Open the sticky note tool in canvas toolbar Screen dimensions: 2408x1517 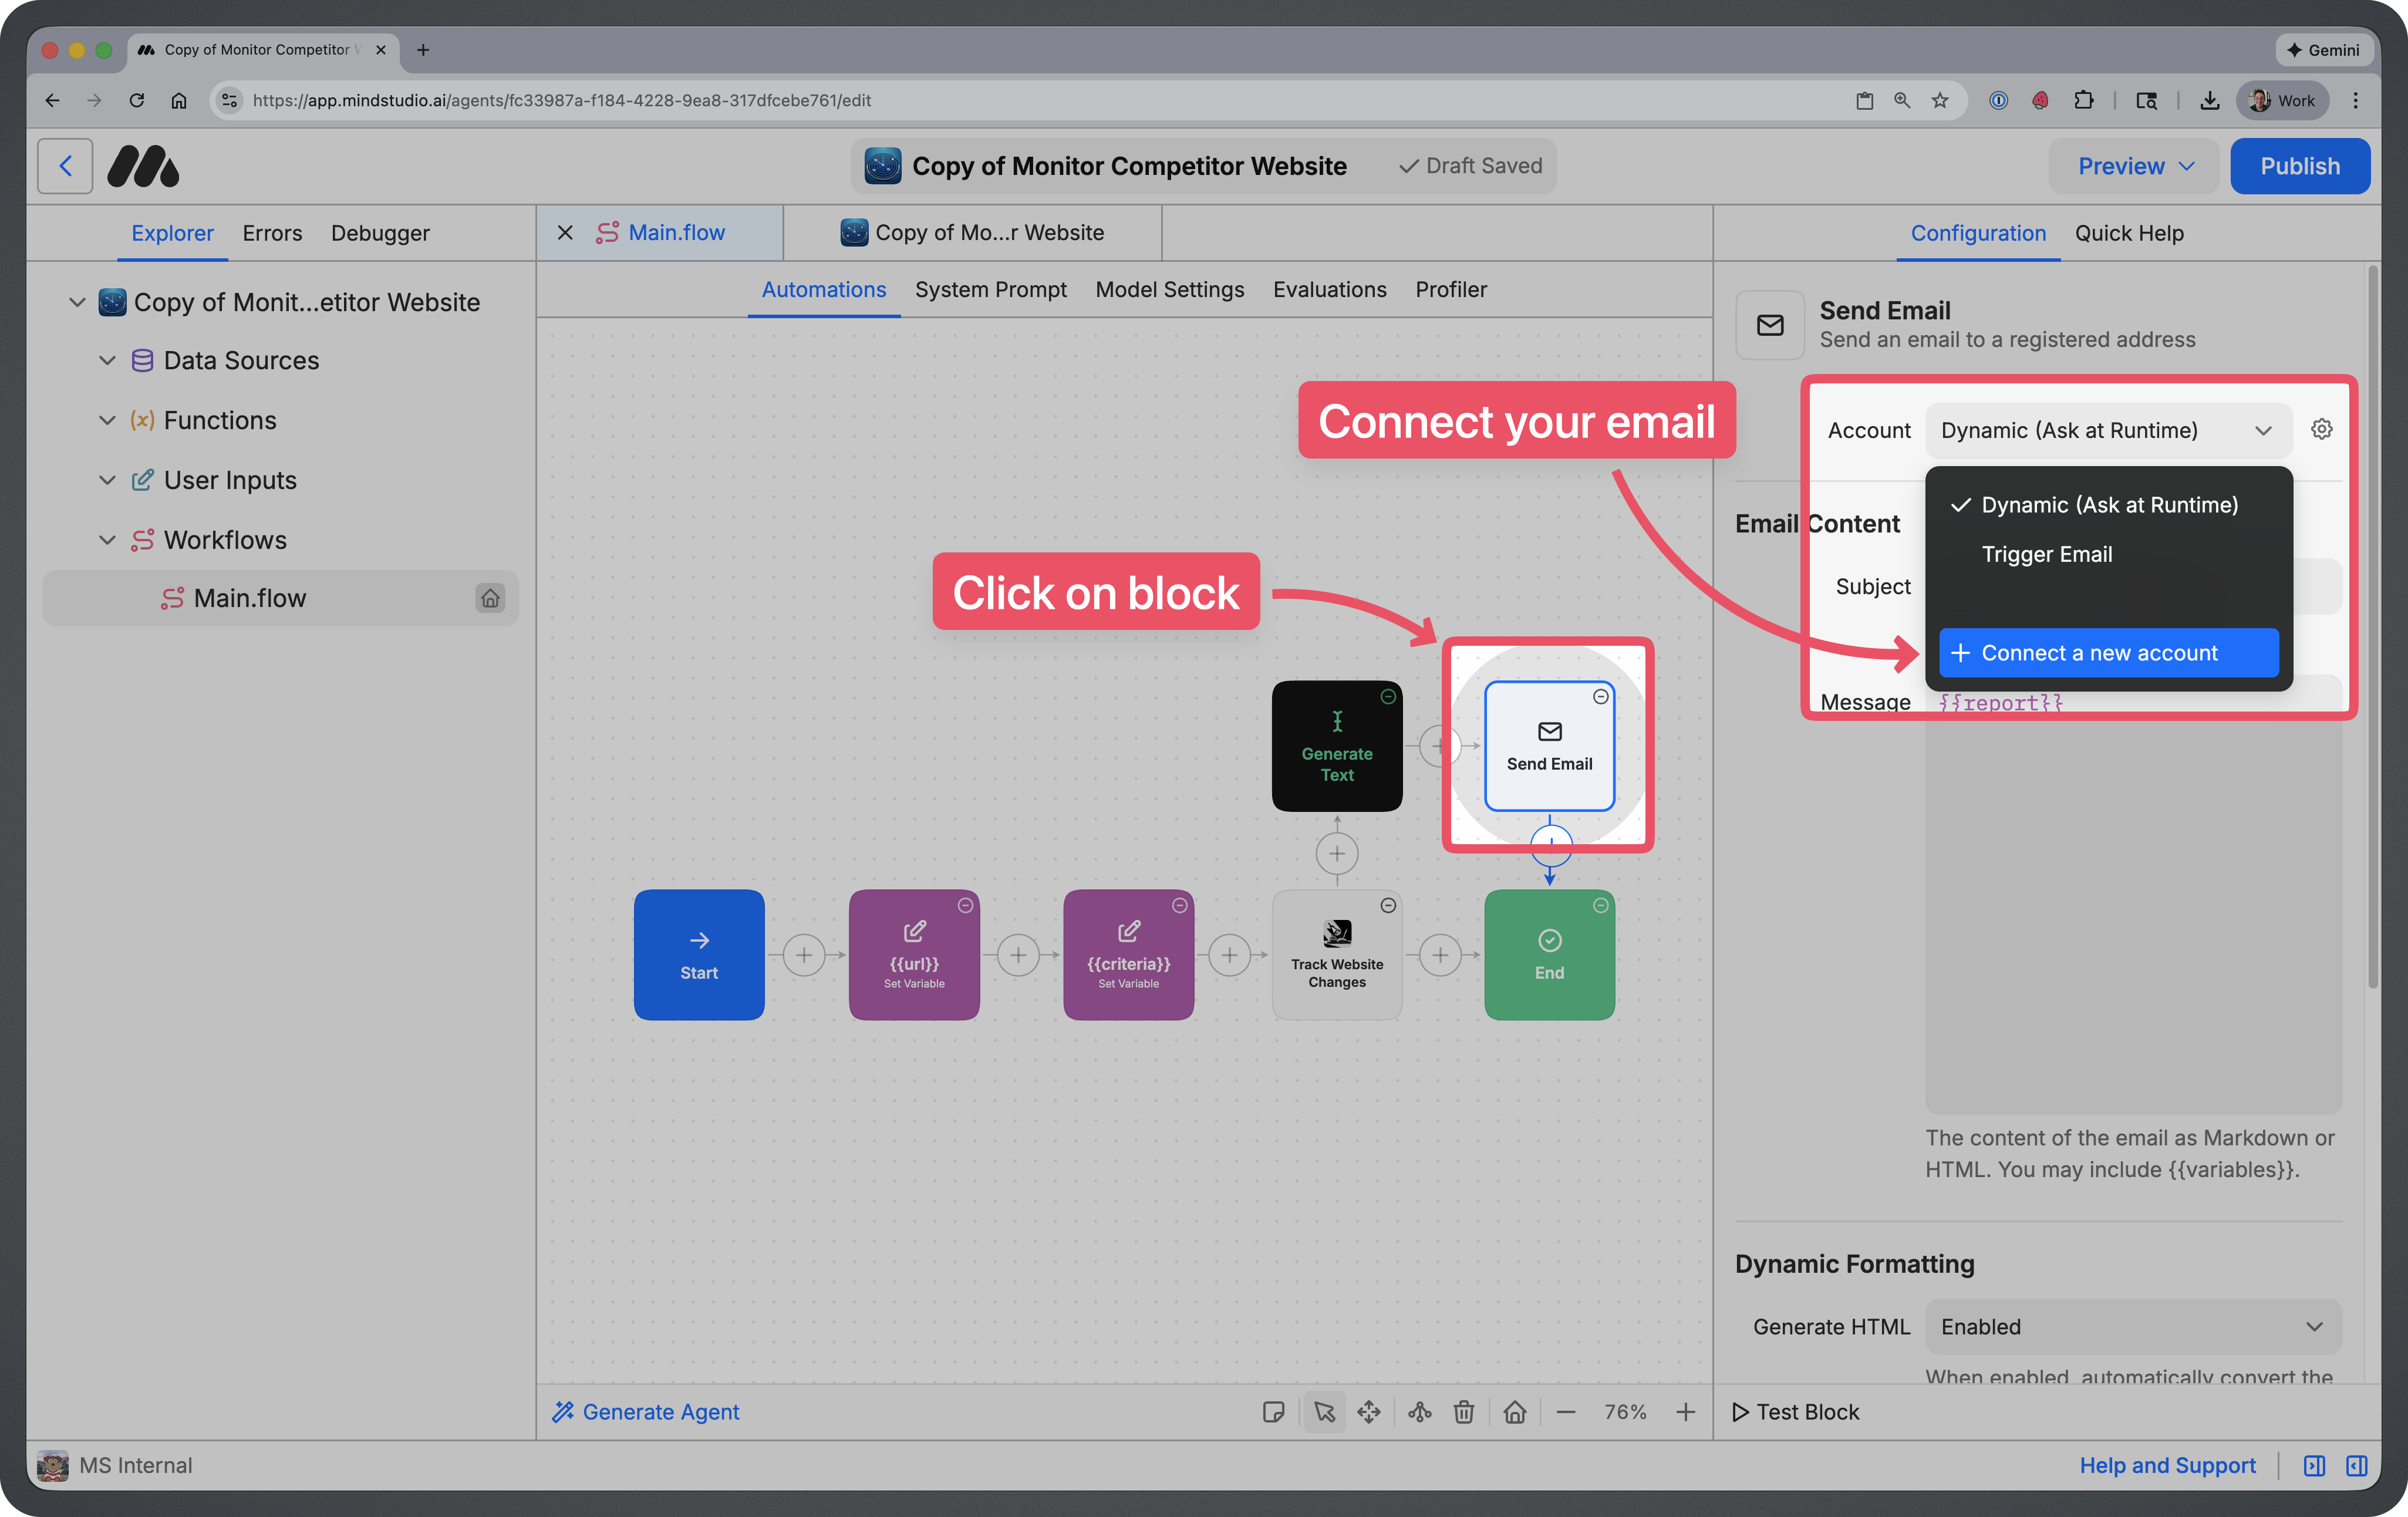click(x=1274, y=1412)
